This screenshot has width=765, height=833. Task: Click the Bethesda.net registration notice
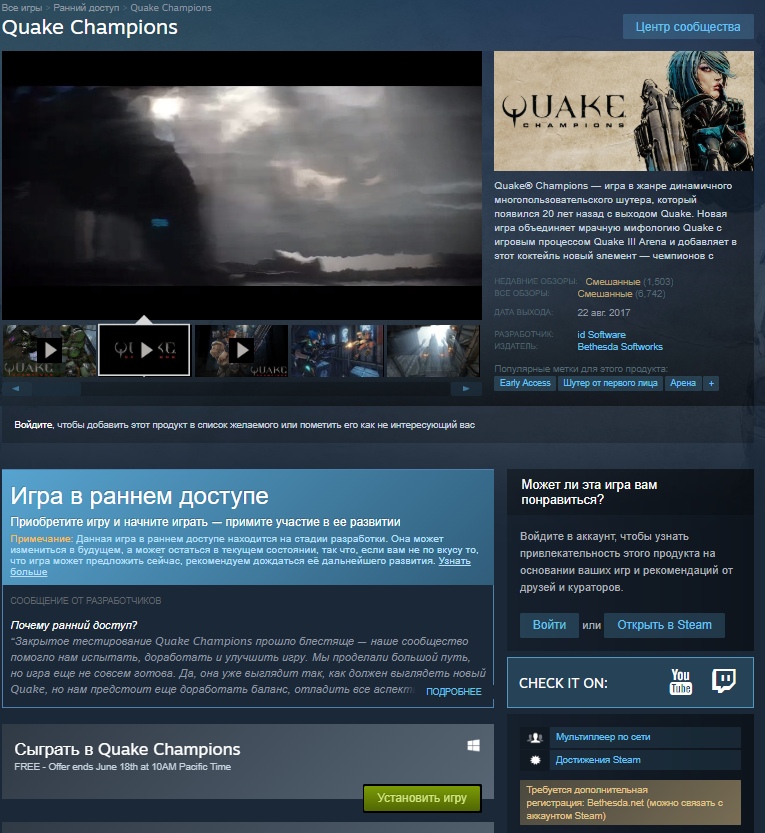[630, 803]
